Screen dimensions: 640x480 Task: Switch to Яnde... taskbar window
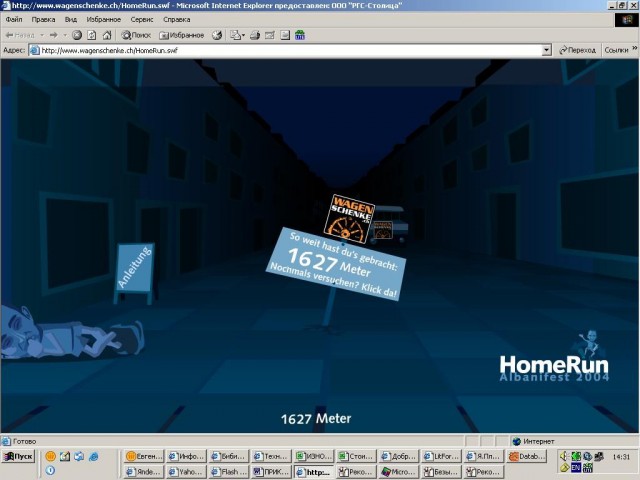[x=144, y=471]
